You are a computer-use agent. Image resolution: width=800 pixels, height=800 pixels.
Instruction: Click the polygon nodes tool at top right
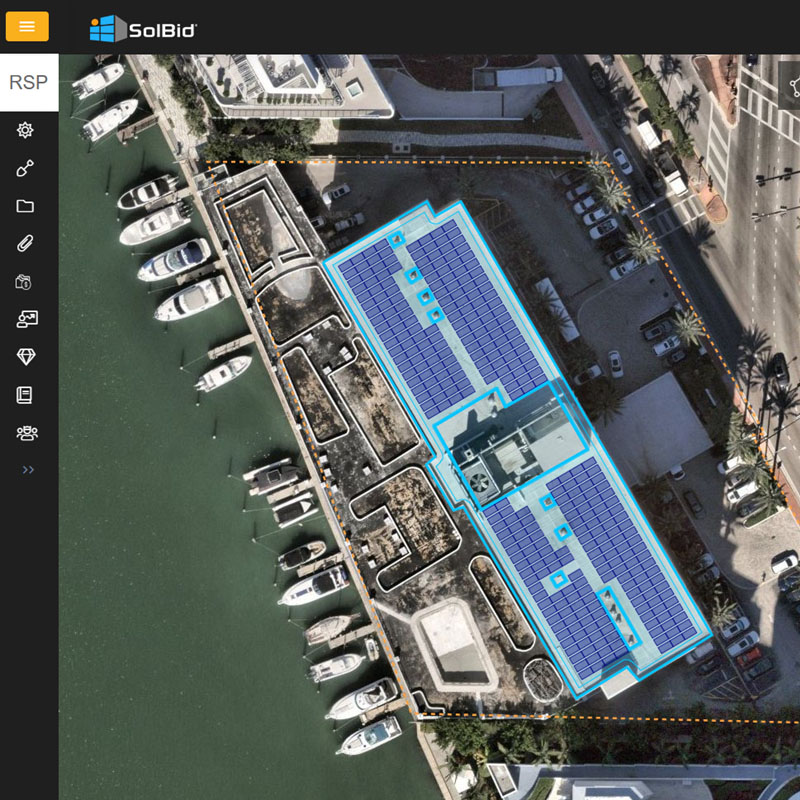point(790,82)
